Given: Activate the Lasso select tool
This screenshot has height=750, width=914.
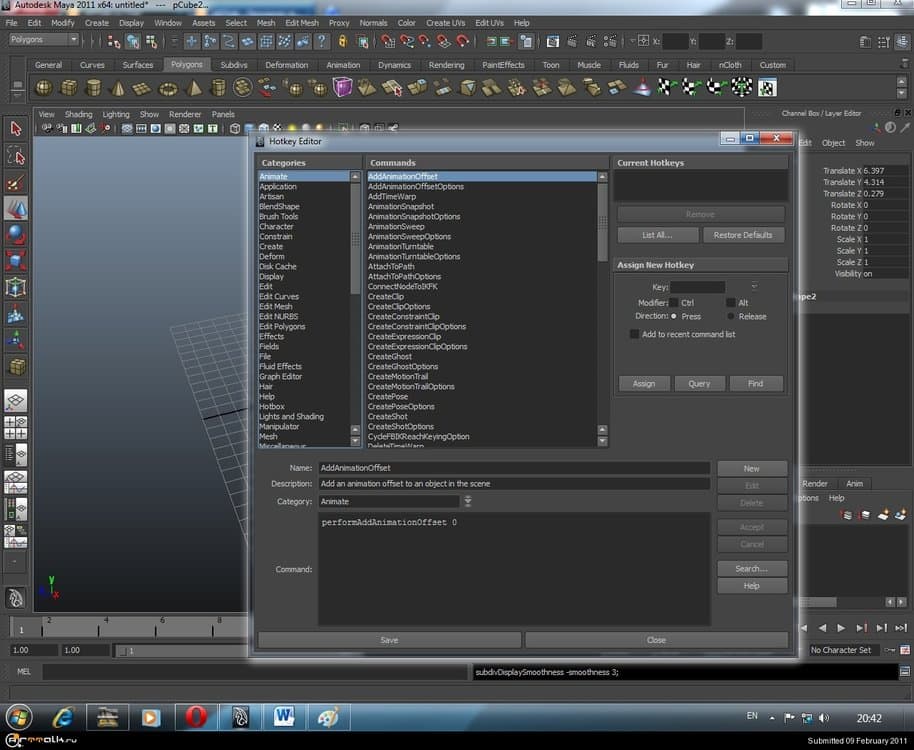Looking at the screenshot, I should [16, 156].
